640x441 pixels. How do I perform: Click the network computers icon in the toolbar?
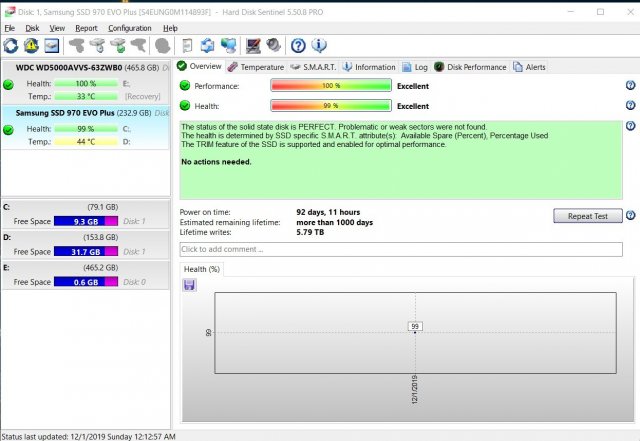[228, 46]
